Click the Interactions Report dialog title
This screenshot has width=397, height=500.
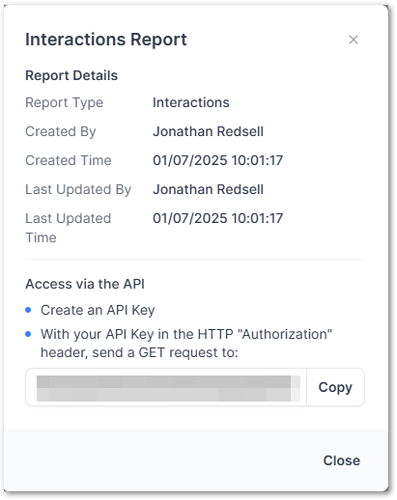click(x=106, y=40)
